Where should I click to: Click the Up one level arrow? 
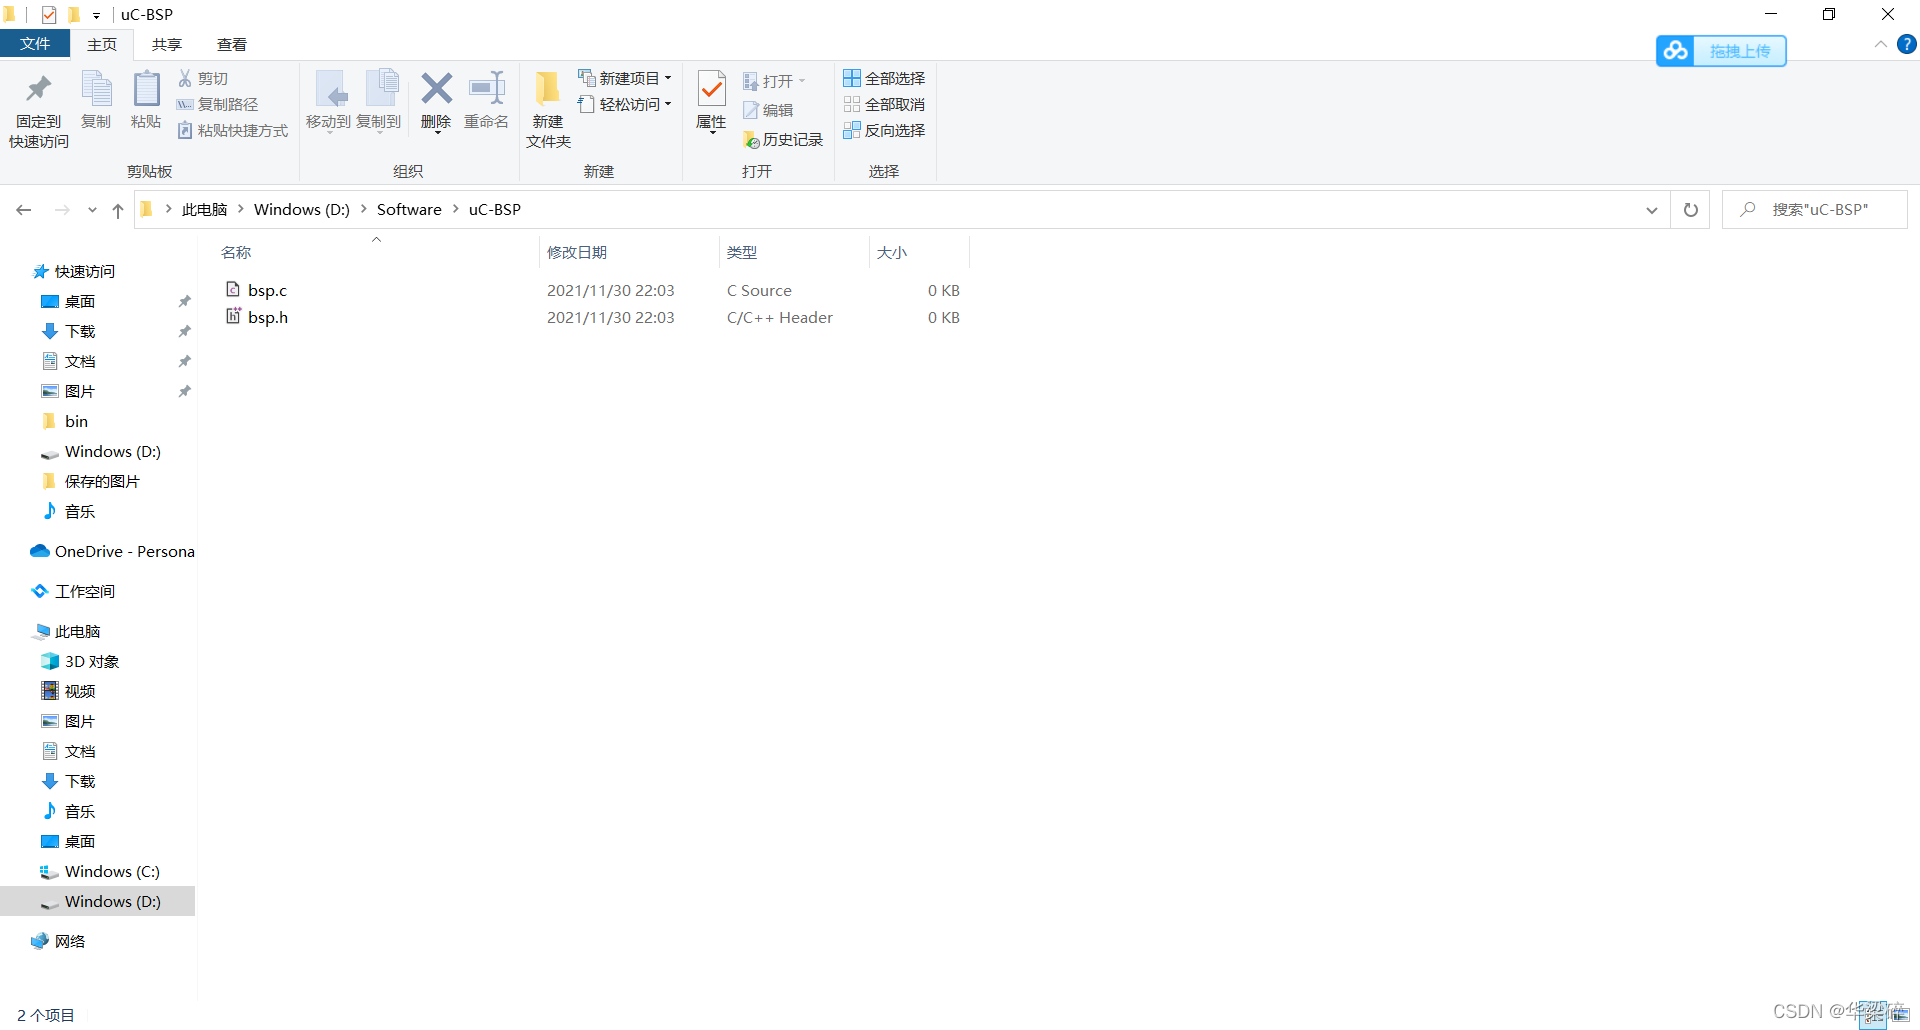pyautogui.click(x=118, y=210)
